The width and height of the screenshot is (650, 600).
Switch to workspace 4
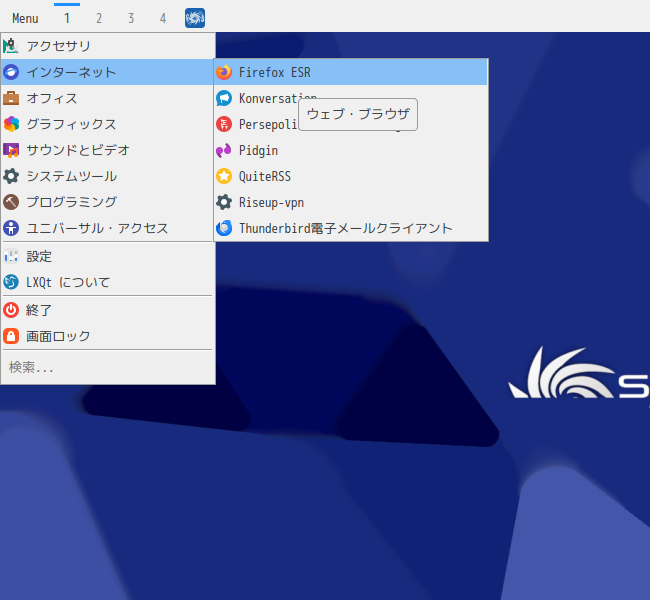coord(163,18)
